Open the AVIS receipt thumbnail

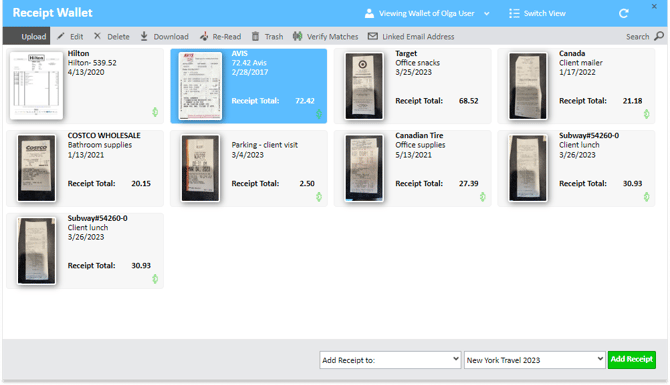tap(200, 86)
